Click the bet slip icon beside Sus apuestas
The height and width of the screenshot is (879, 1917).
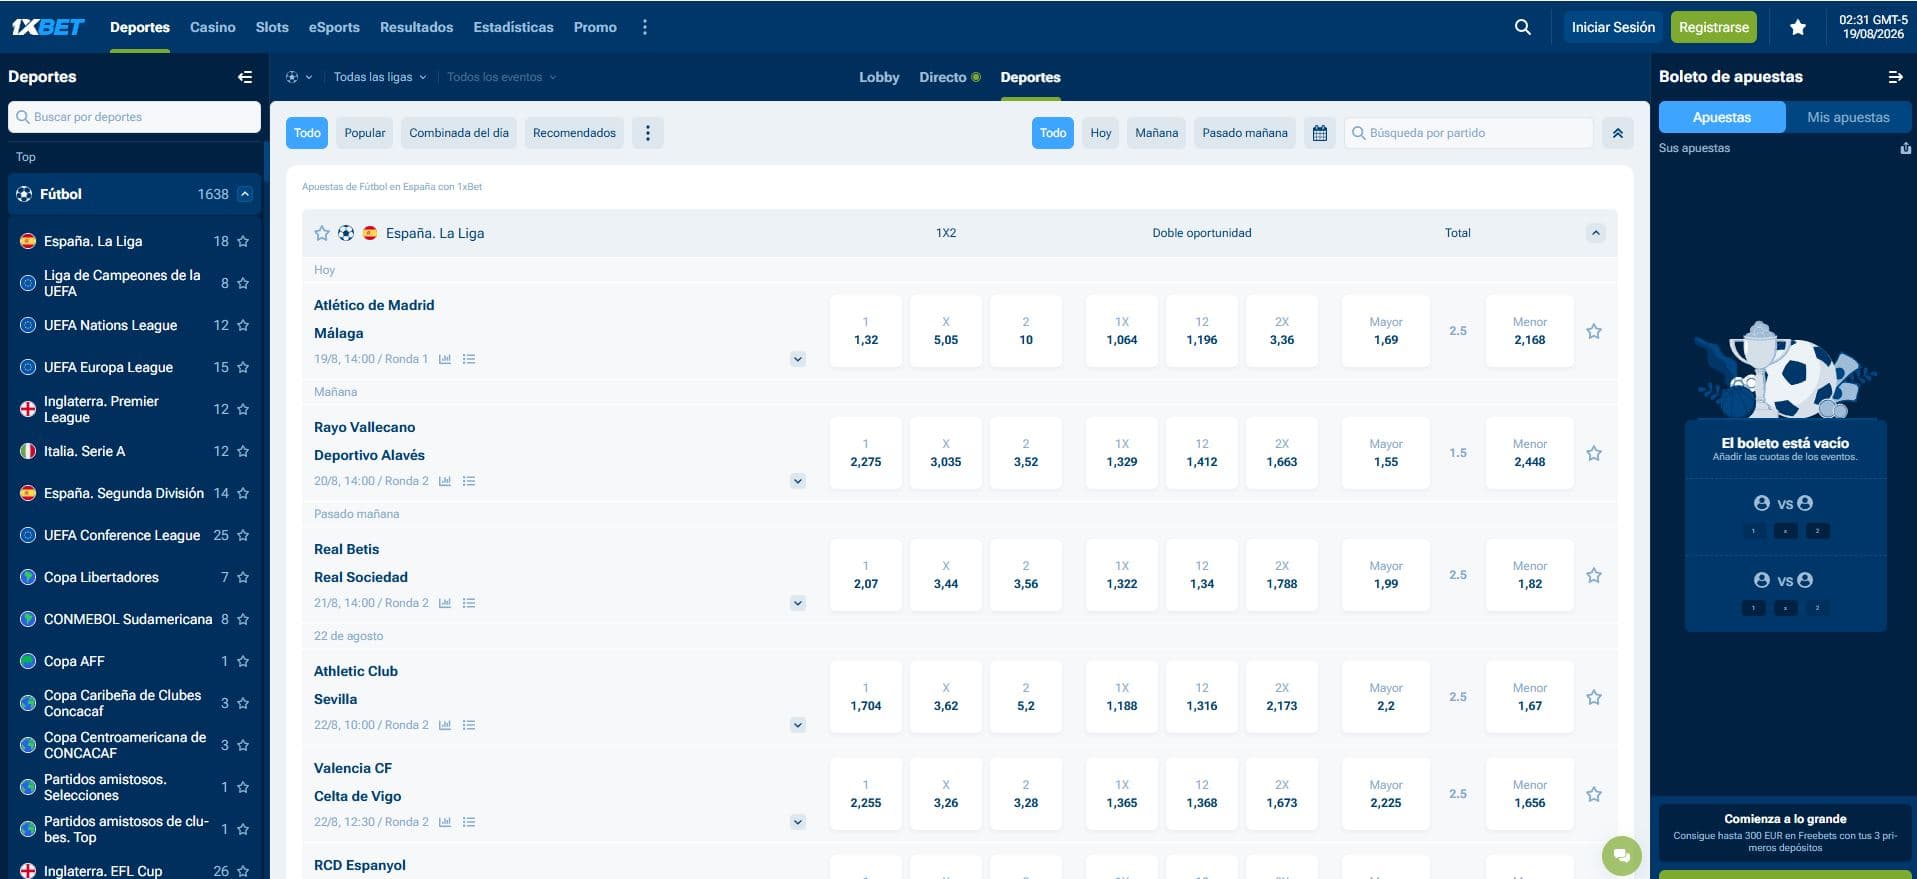tap(1905, 148)
